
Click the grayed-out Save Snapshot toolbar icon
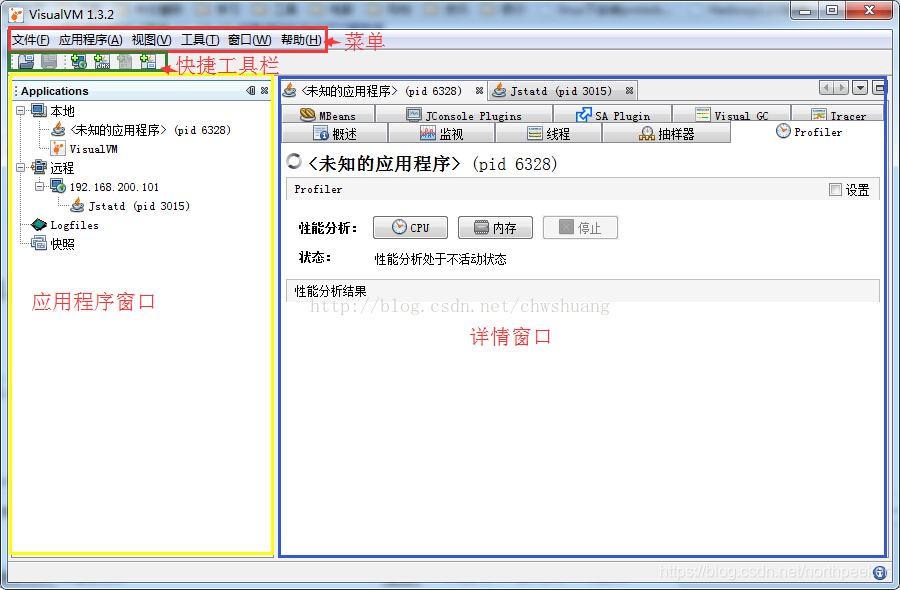click(49, 61)
